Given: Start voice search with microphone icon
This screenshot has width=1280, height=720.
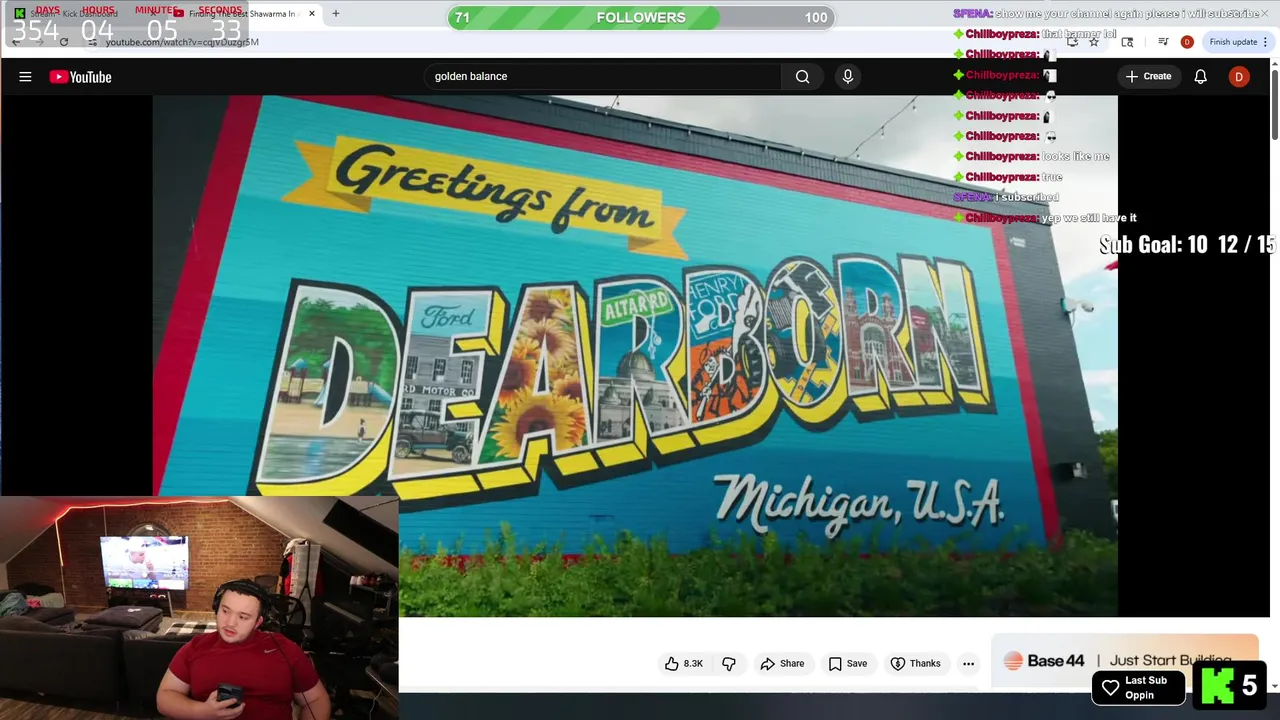Looking at the screenshot, I should pos(847,76).
